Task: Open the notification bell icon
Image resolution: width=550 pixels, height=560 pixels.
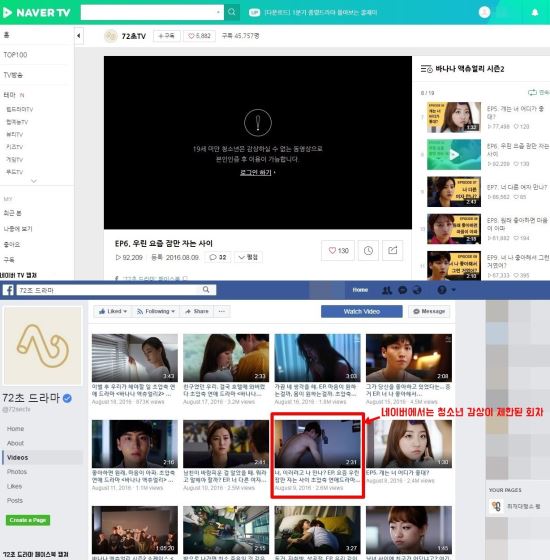Action: tap(535, 12)
